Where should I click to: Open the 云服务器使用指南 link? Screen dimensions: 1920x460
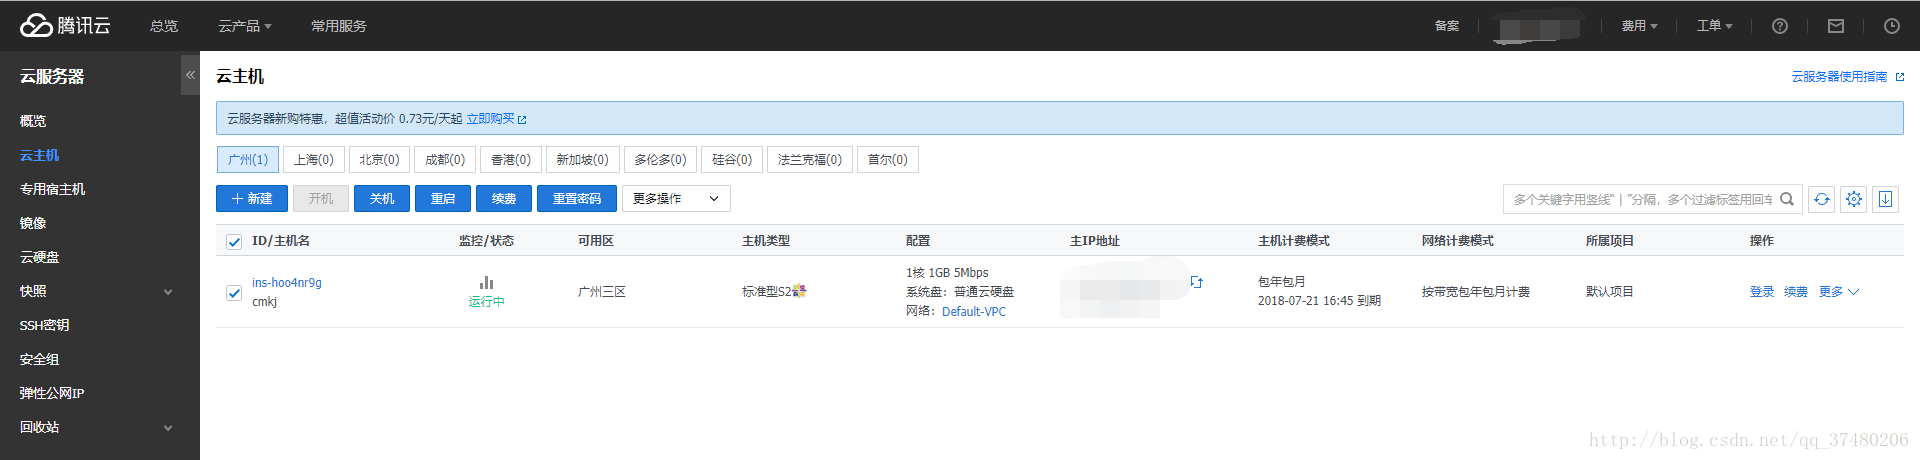click(x=1839, y=77)
